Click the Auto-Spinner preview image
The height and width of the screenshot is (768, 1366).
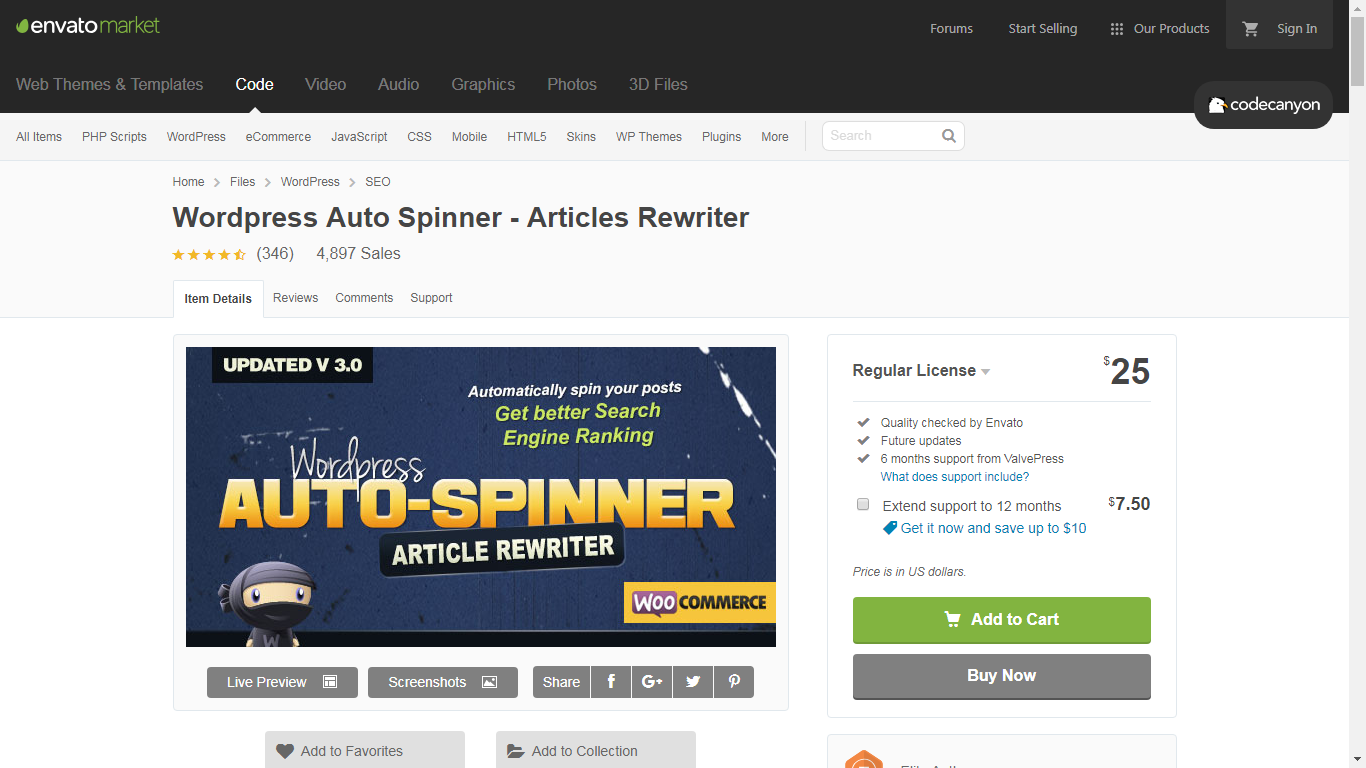pos(481,497)
